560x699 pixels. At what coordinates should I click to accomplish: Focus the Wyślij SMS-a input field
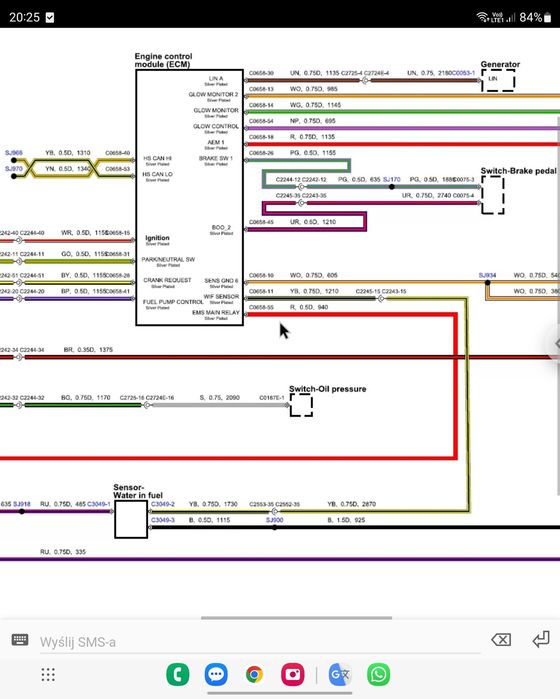(260, 642)
